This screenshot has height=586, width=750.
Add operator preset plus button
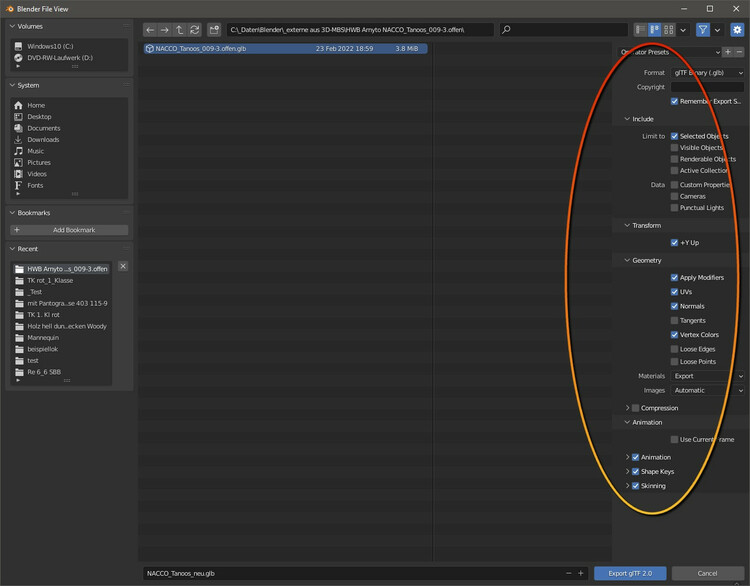click(728, 52)
